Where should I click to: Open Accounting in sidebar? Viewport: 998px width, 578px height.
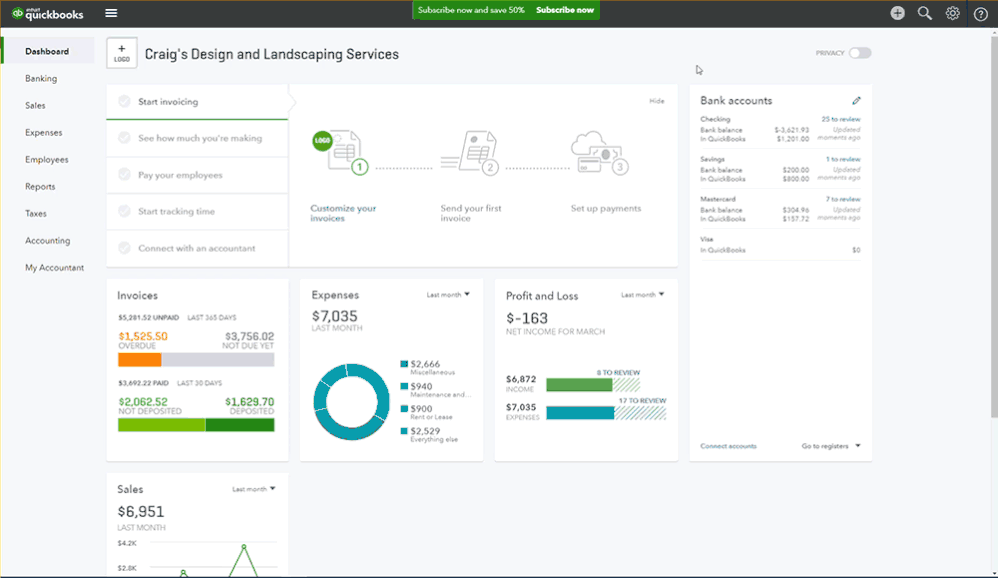point(48,241)
